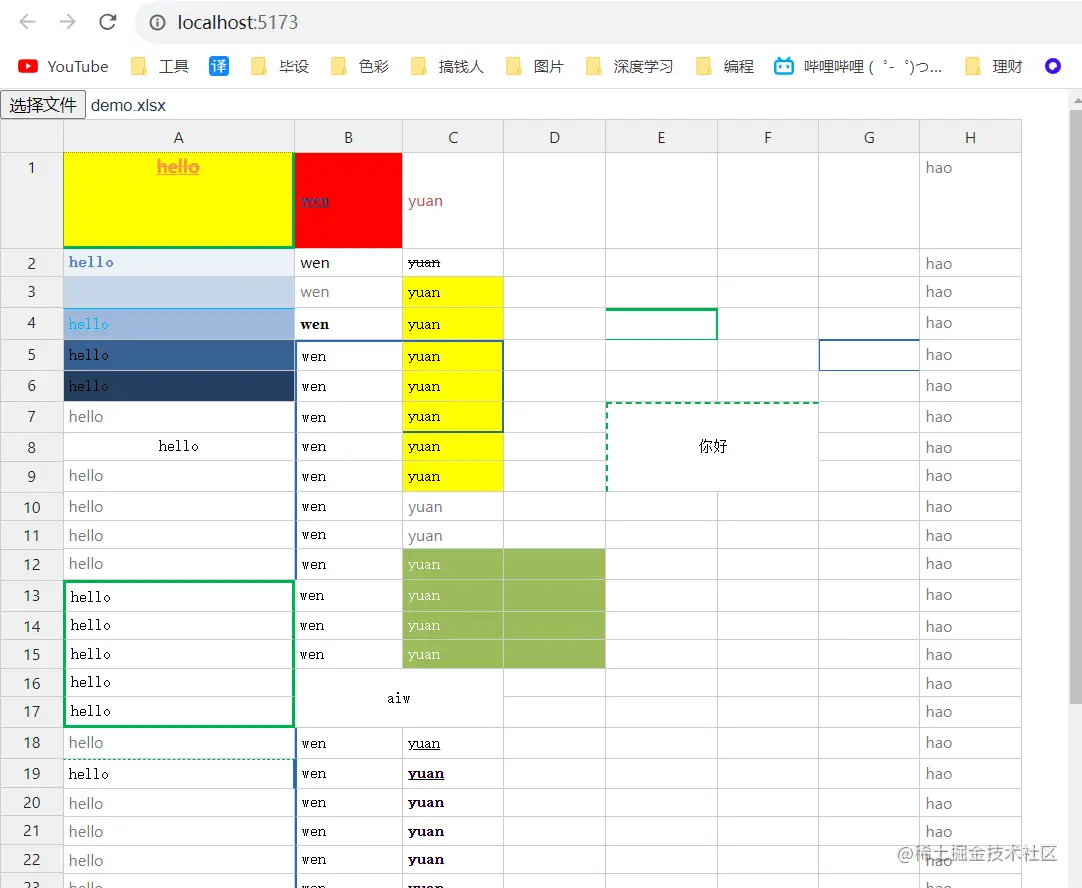The width and height of the screenshot is (1082, 888).
Task: Click the green-bordered empty cell E4
Action: click(x=661, y=324)
